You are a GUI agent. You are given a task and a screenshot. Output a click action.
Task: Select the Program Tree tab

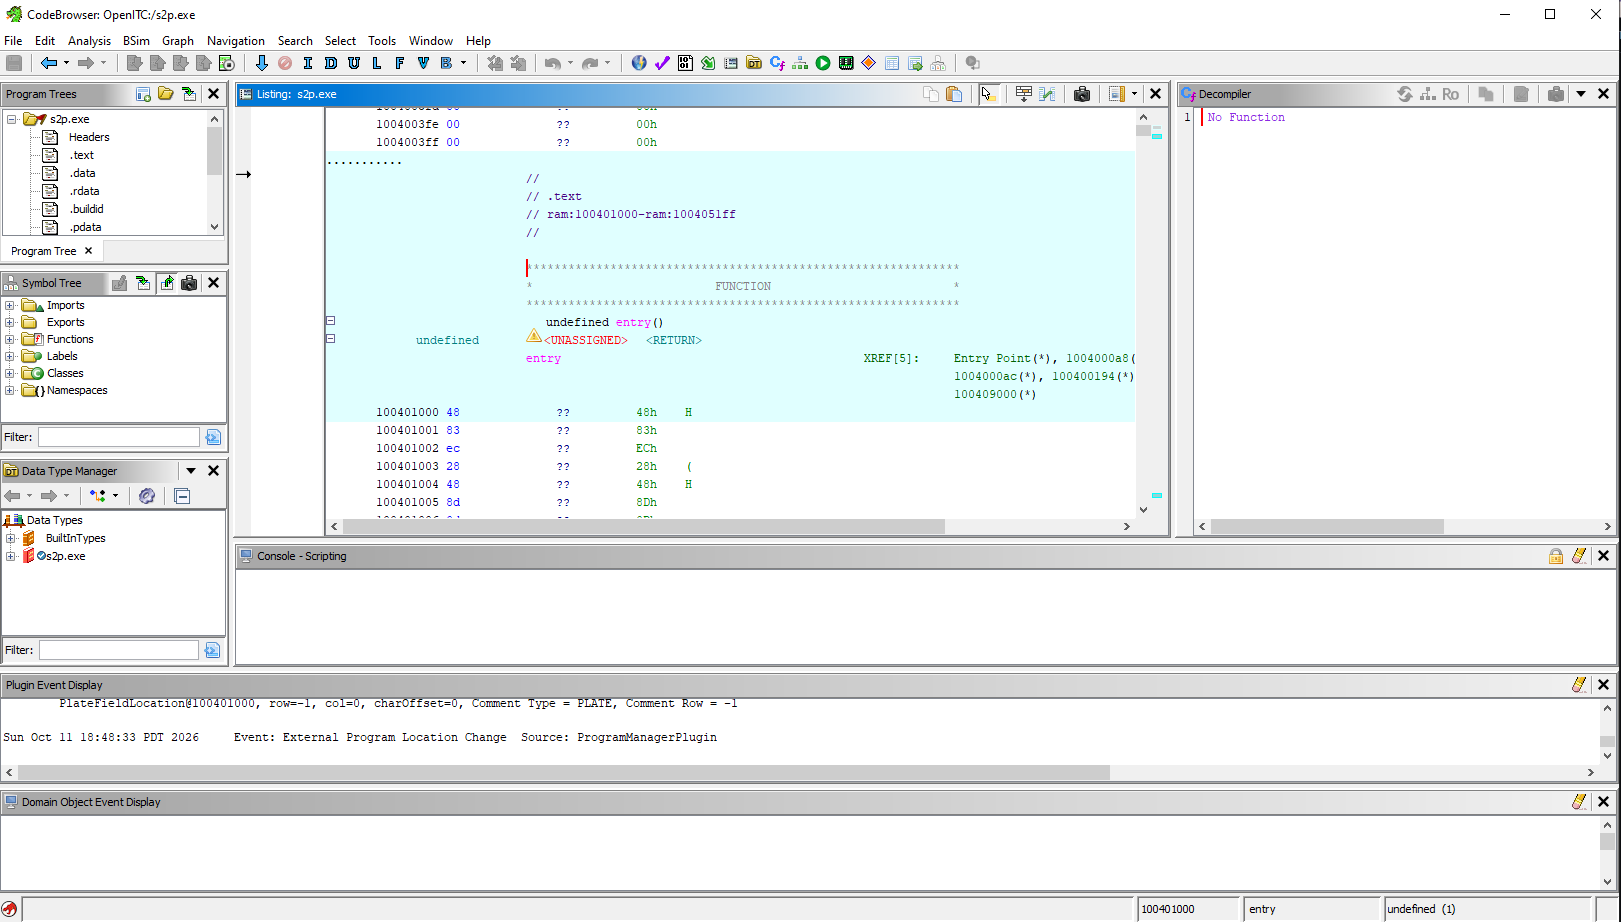click(52, 251)
